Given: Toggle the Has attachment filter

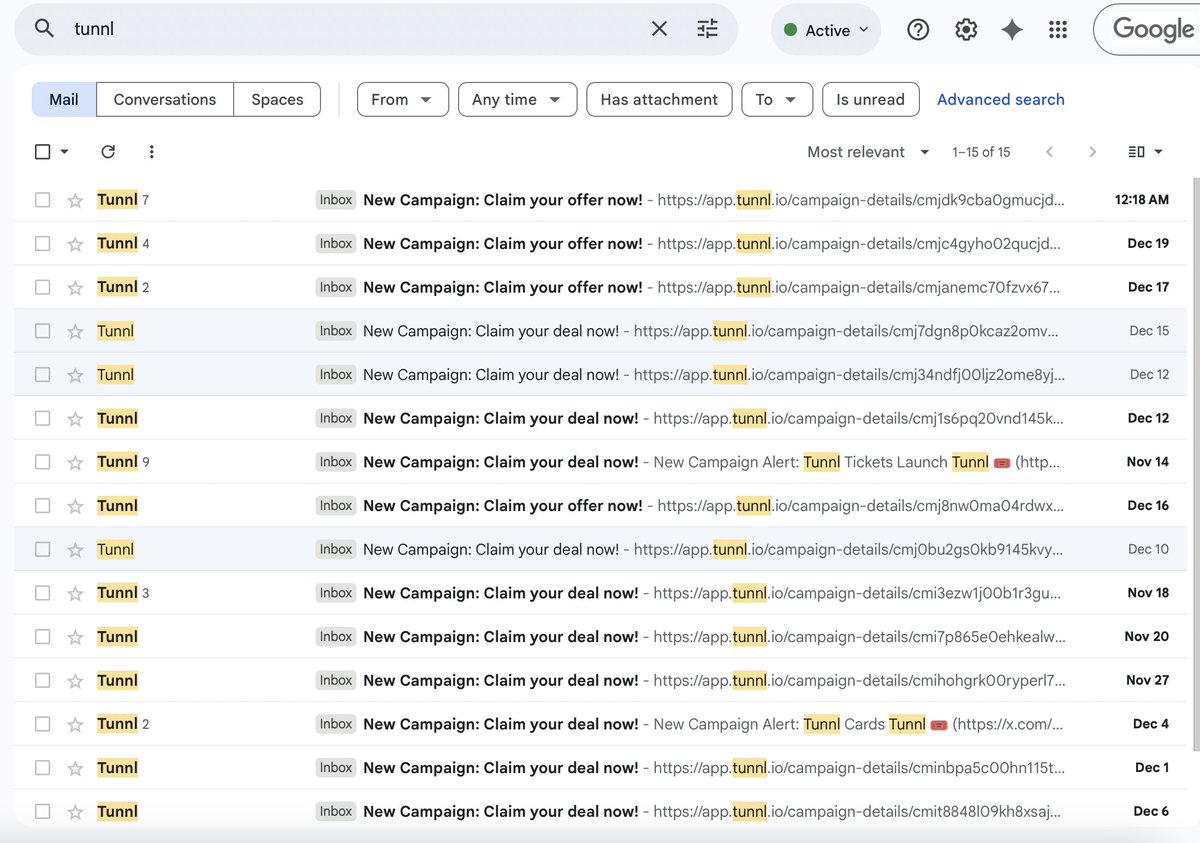Looking at the screenshot, I should 659,100.
